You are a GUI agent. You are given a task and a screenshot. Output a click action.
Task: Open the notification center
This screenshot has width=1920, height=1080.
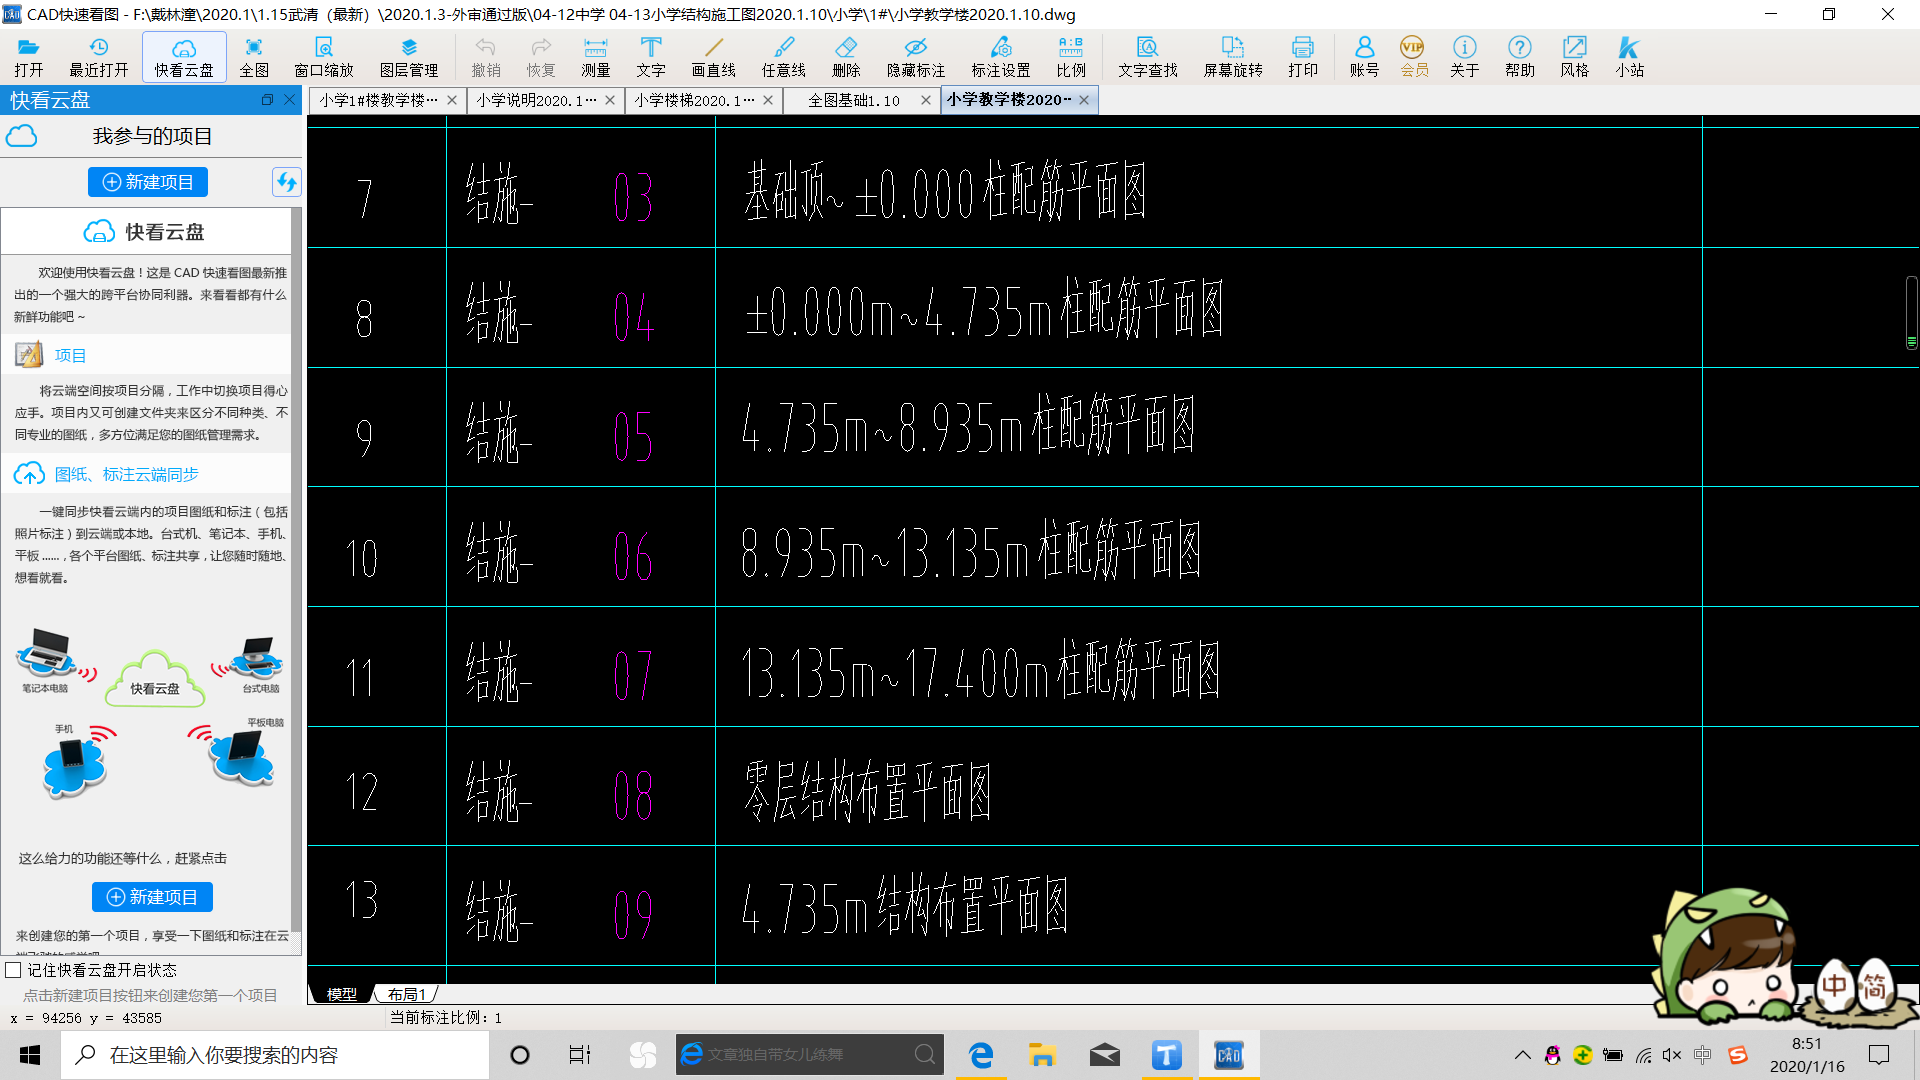click(x=1879, y=1055)
